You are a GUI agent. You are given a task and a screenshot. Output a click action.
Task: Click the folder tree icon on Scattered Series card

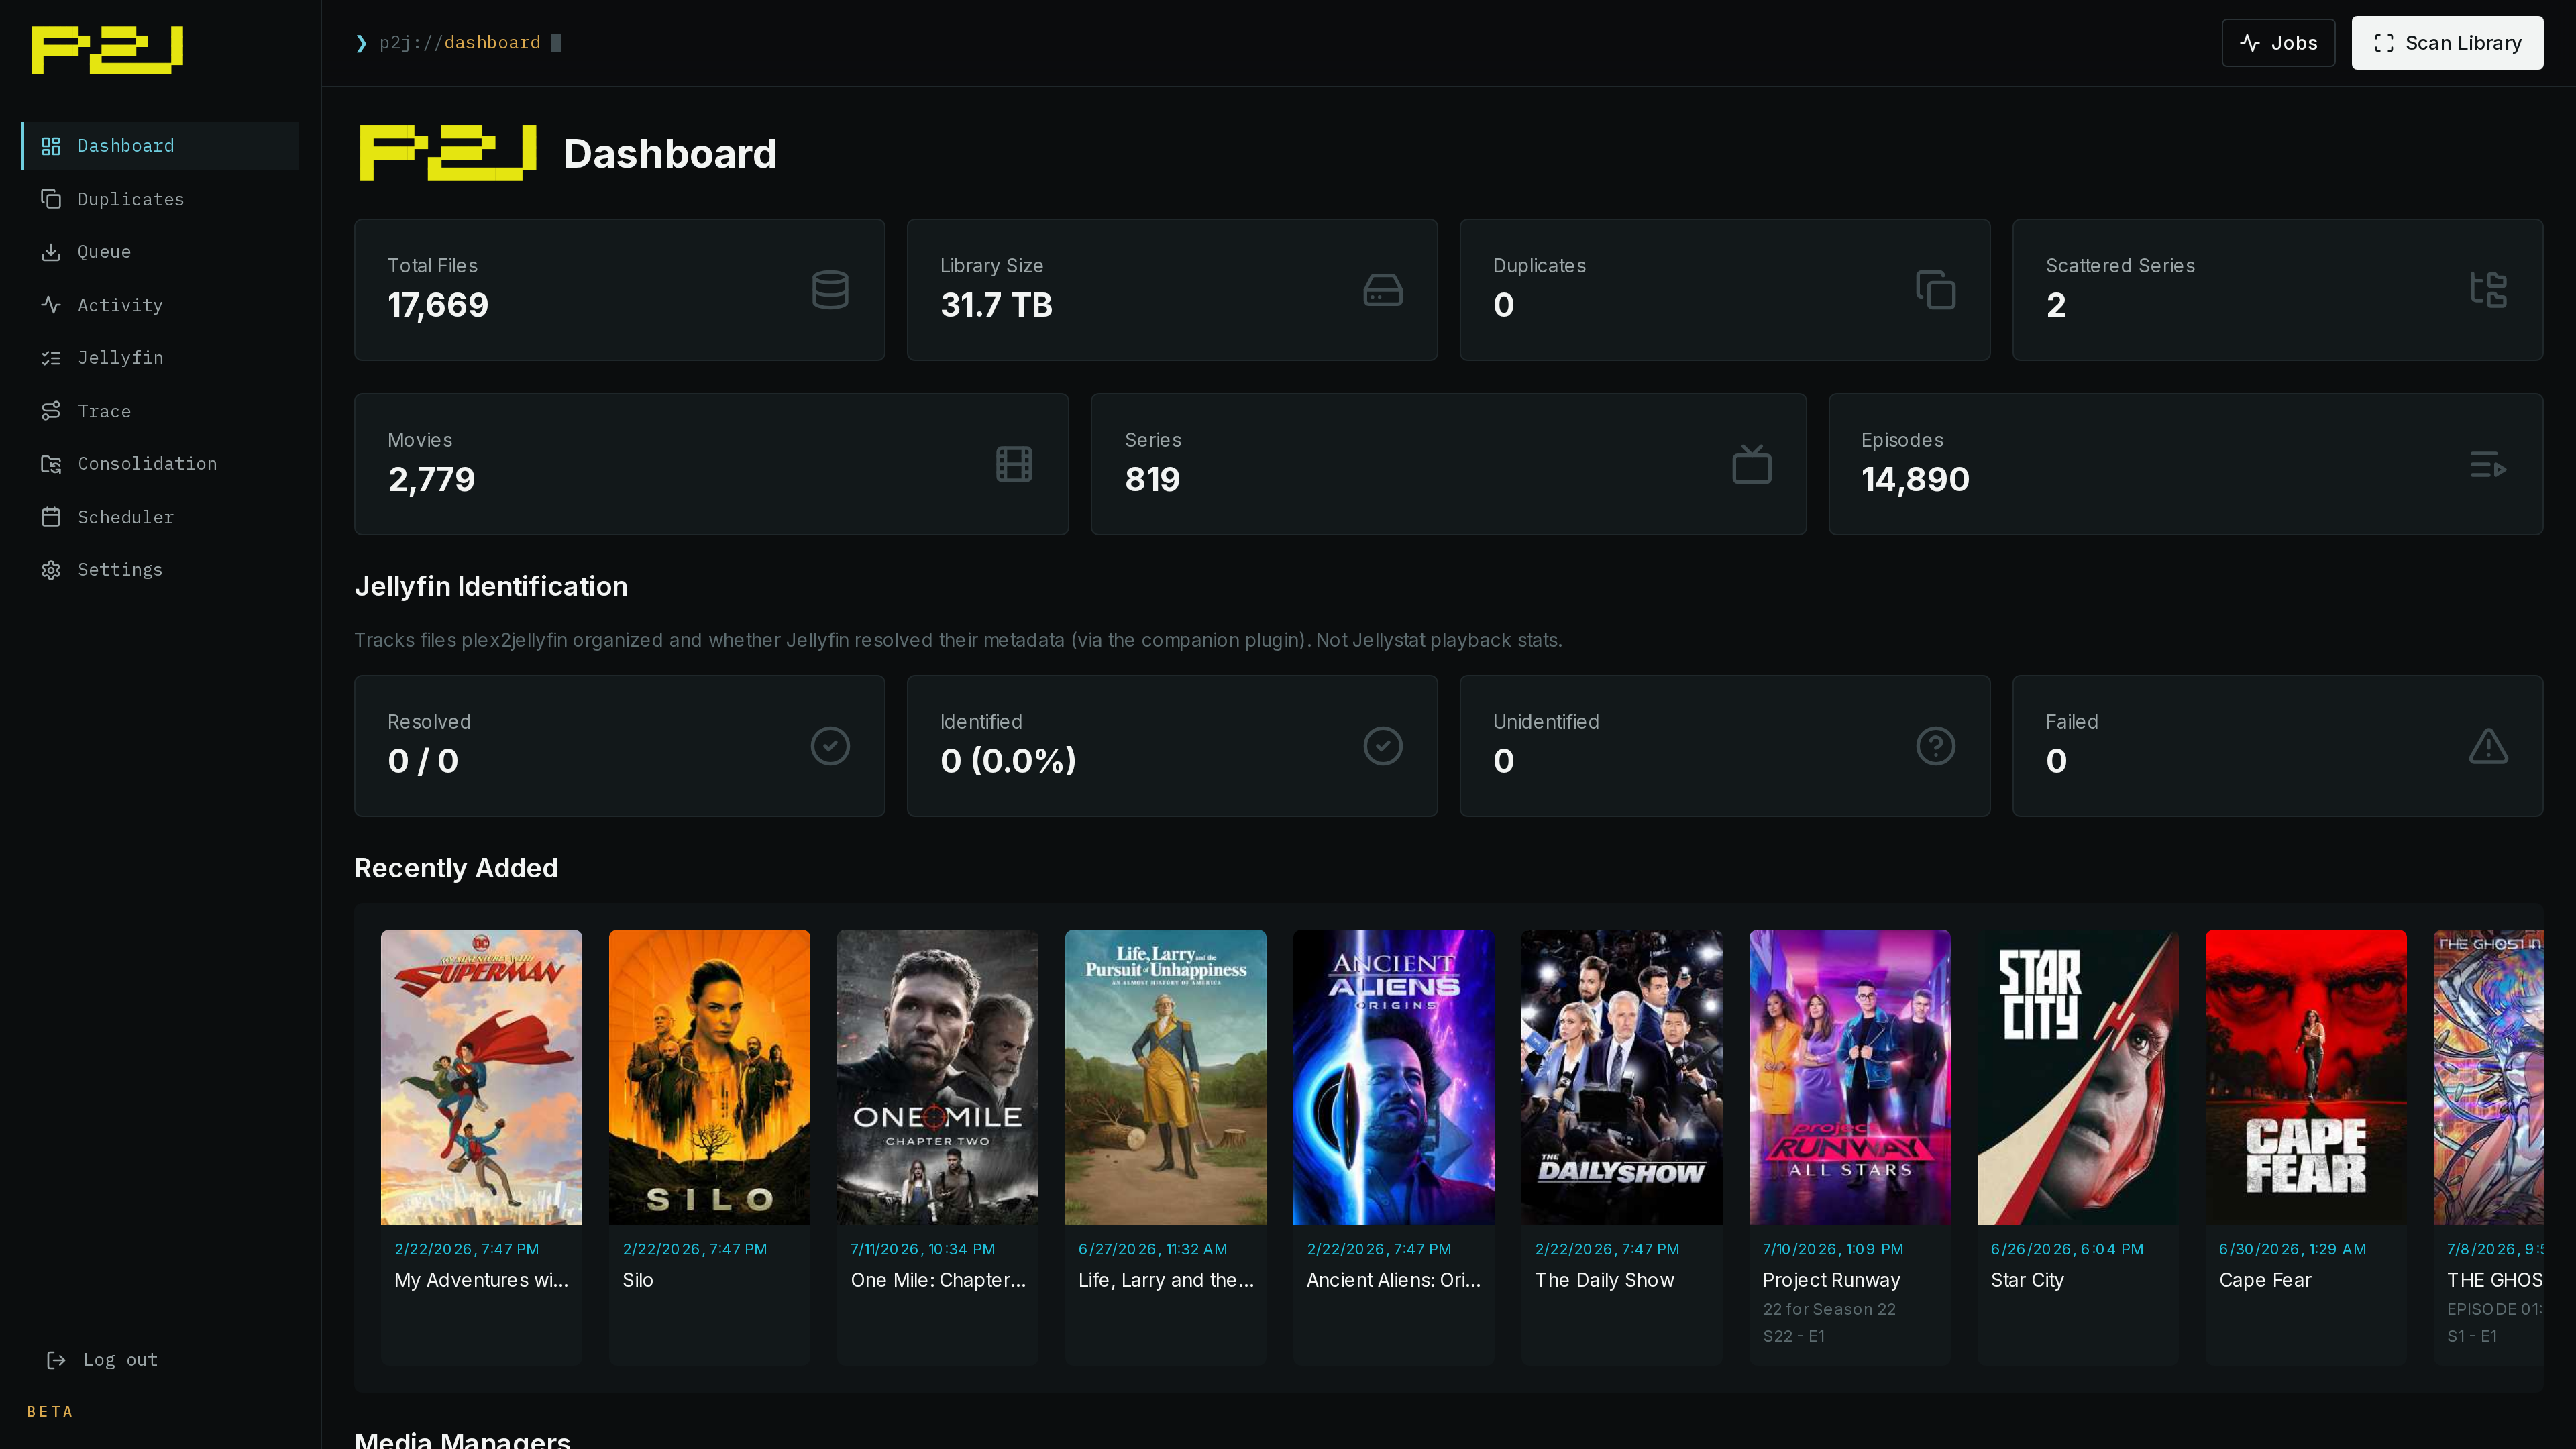tap(2488, 290)
